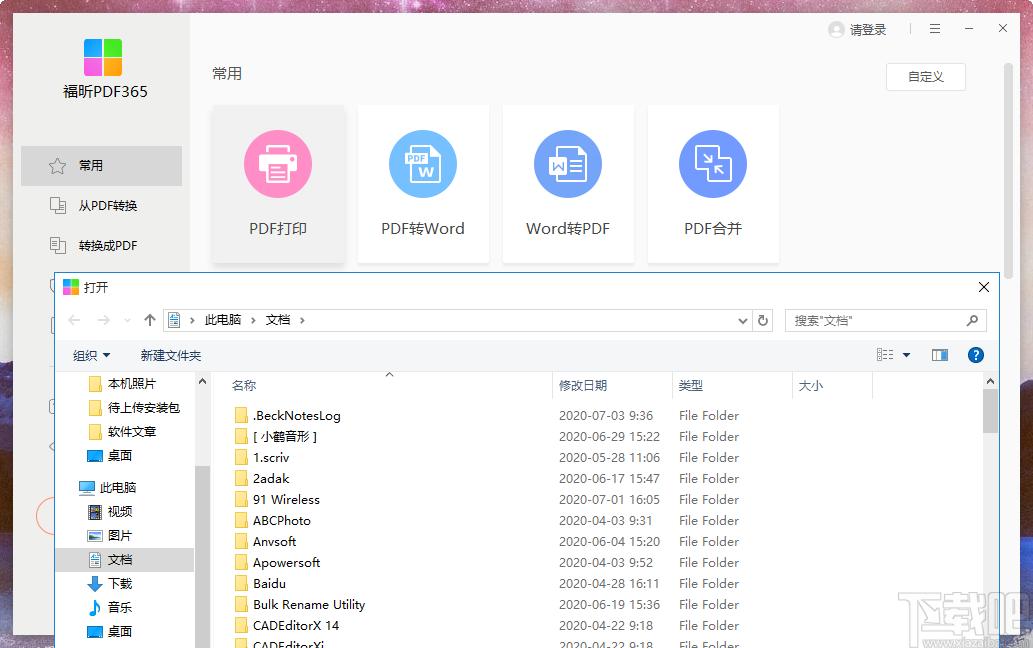Open the PDF打印 tool card
Viewport: 1033px width, 648px height.
point(278,184)
